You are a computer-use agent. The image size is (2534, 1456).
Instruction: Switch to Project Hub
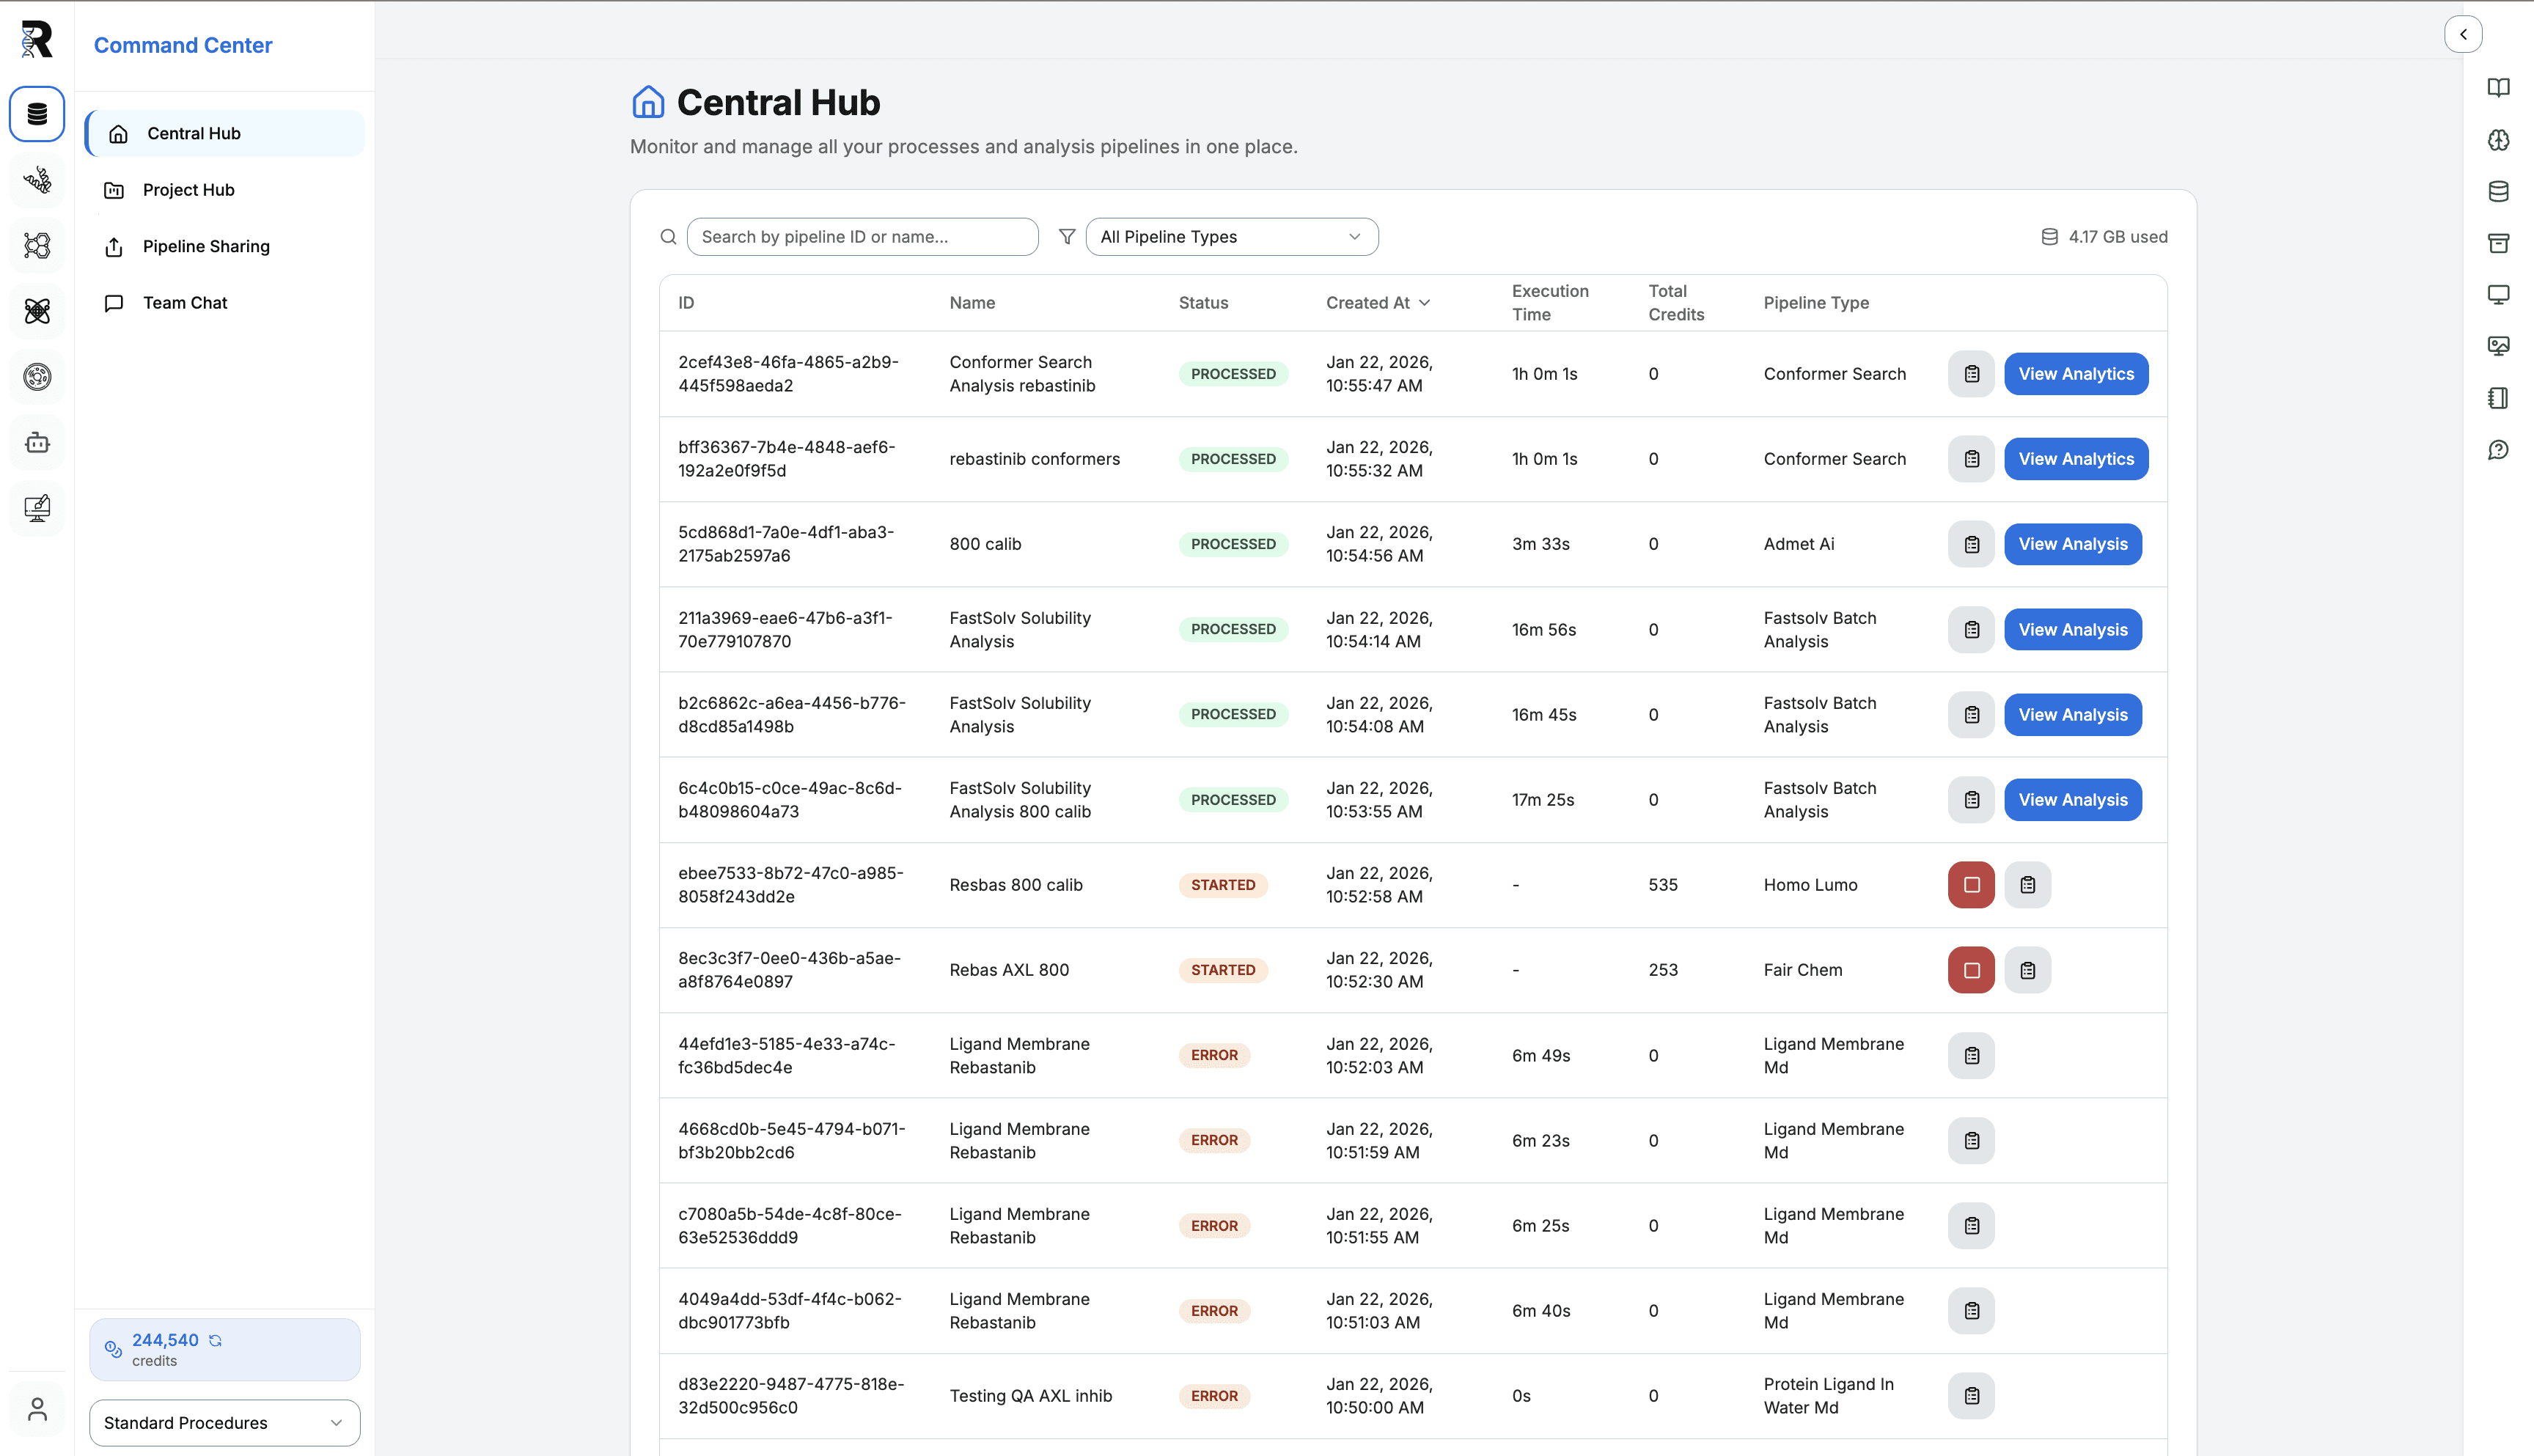tap(189, 189)
